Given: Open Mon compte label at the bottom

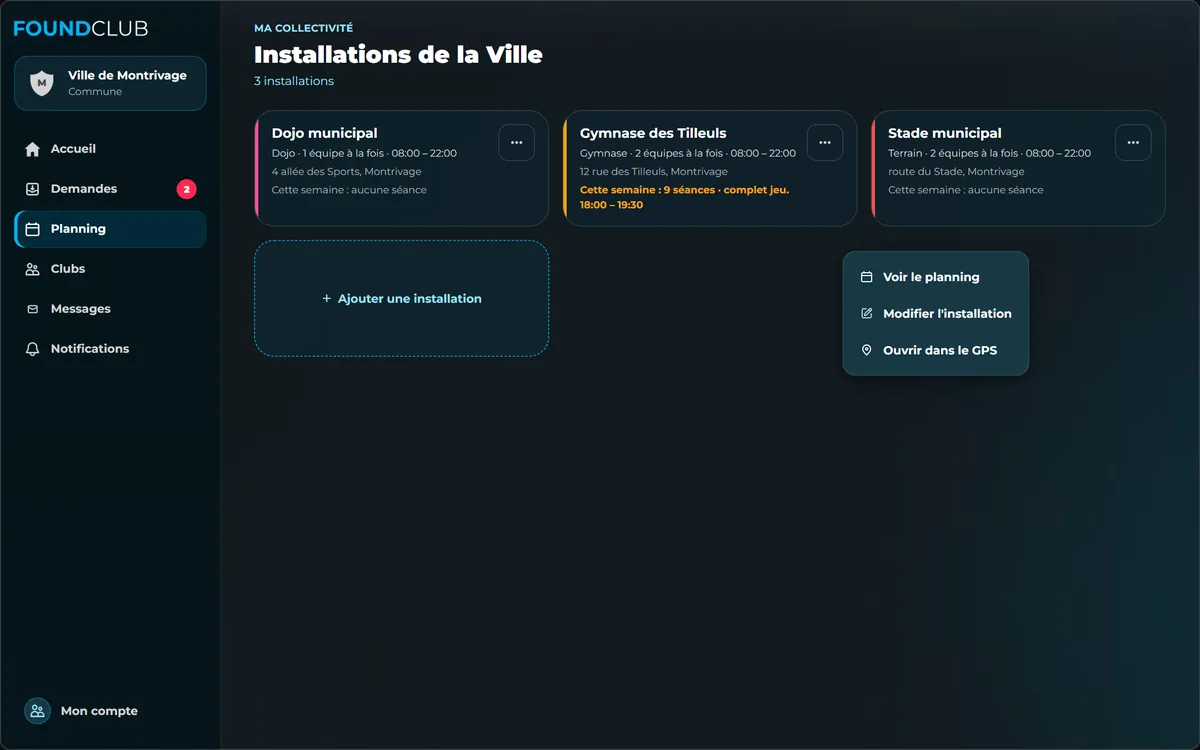Looking at the screenshot, I should (x=99, y=711).
